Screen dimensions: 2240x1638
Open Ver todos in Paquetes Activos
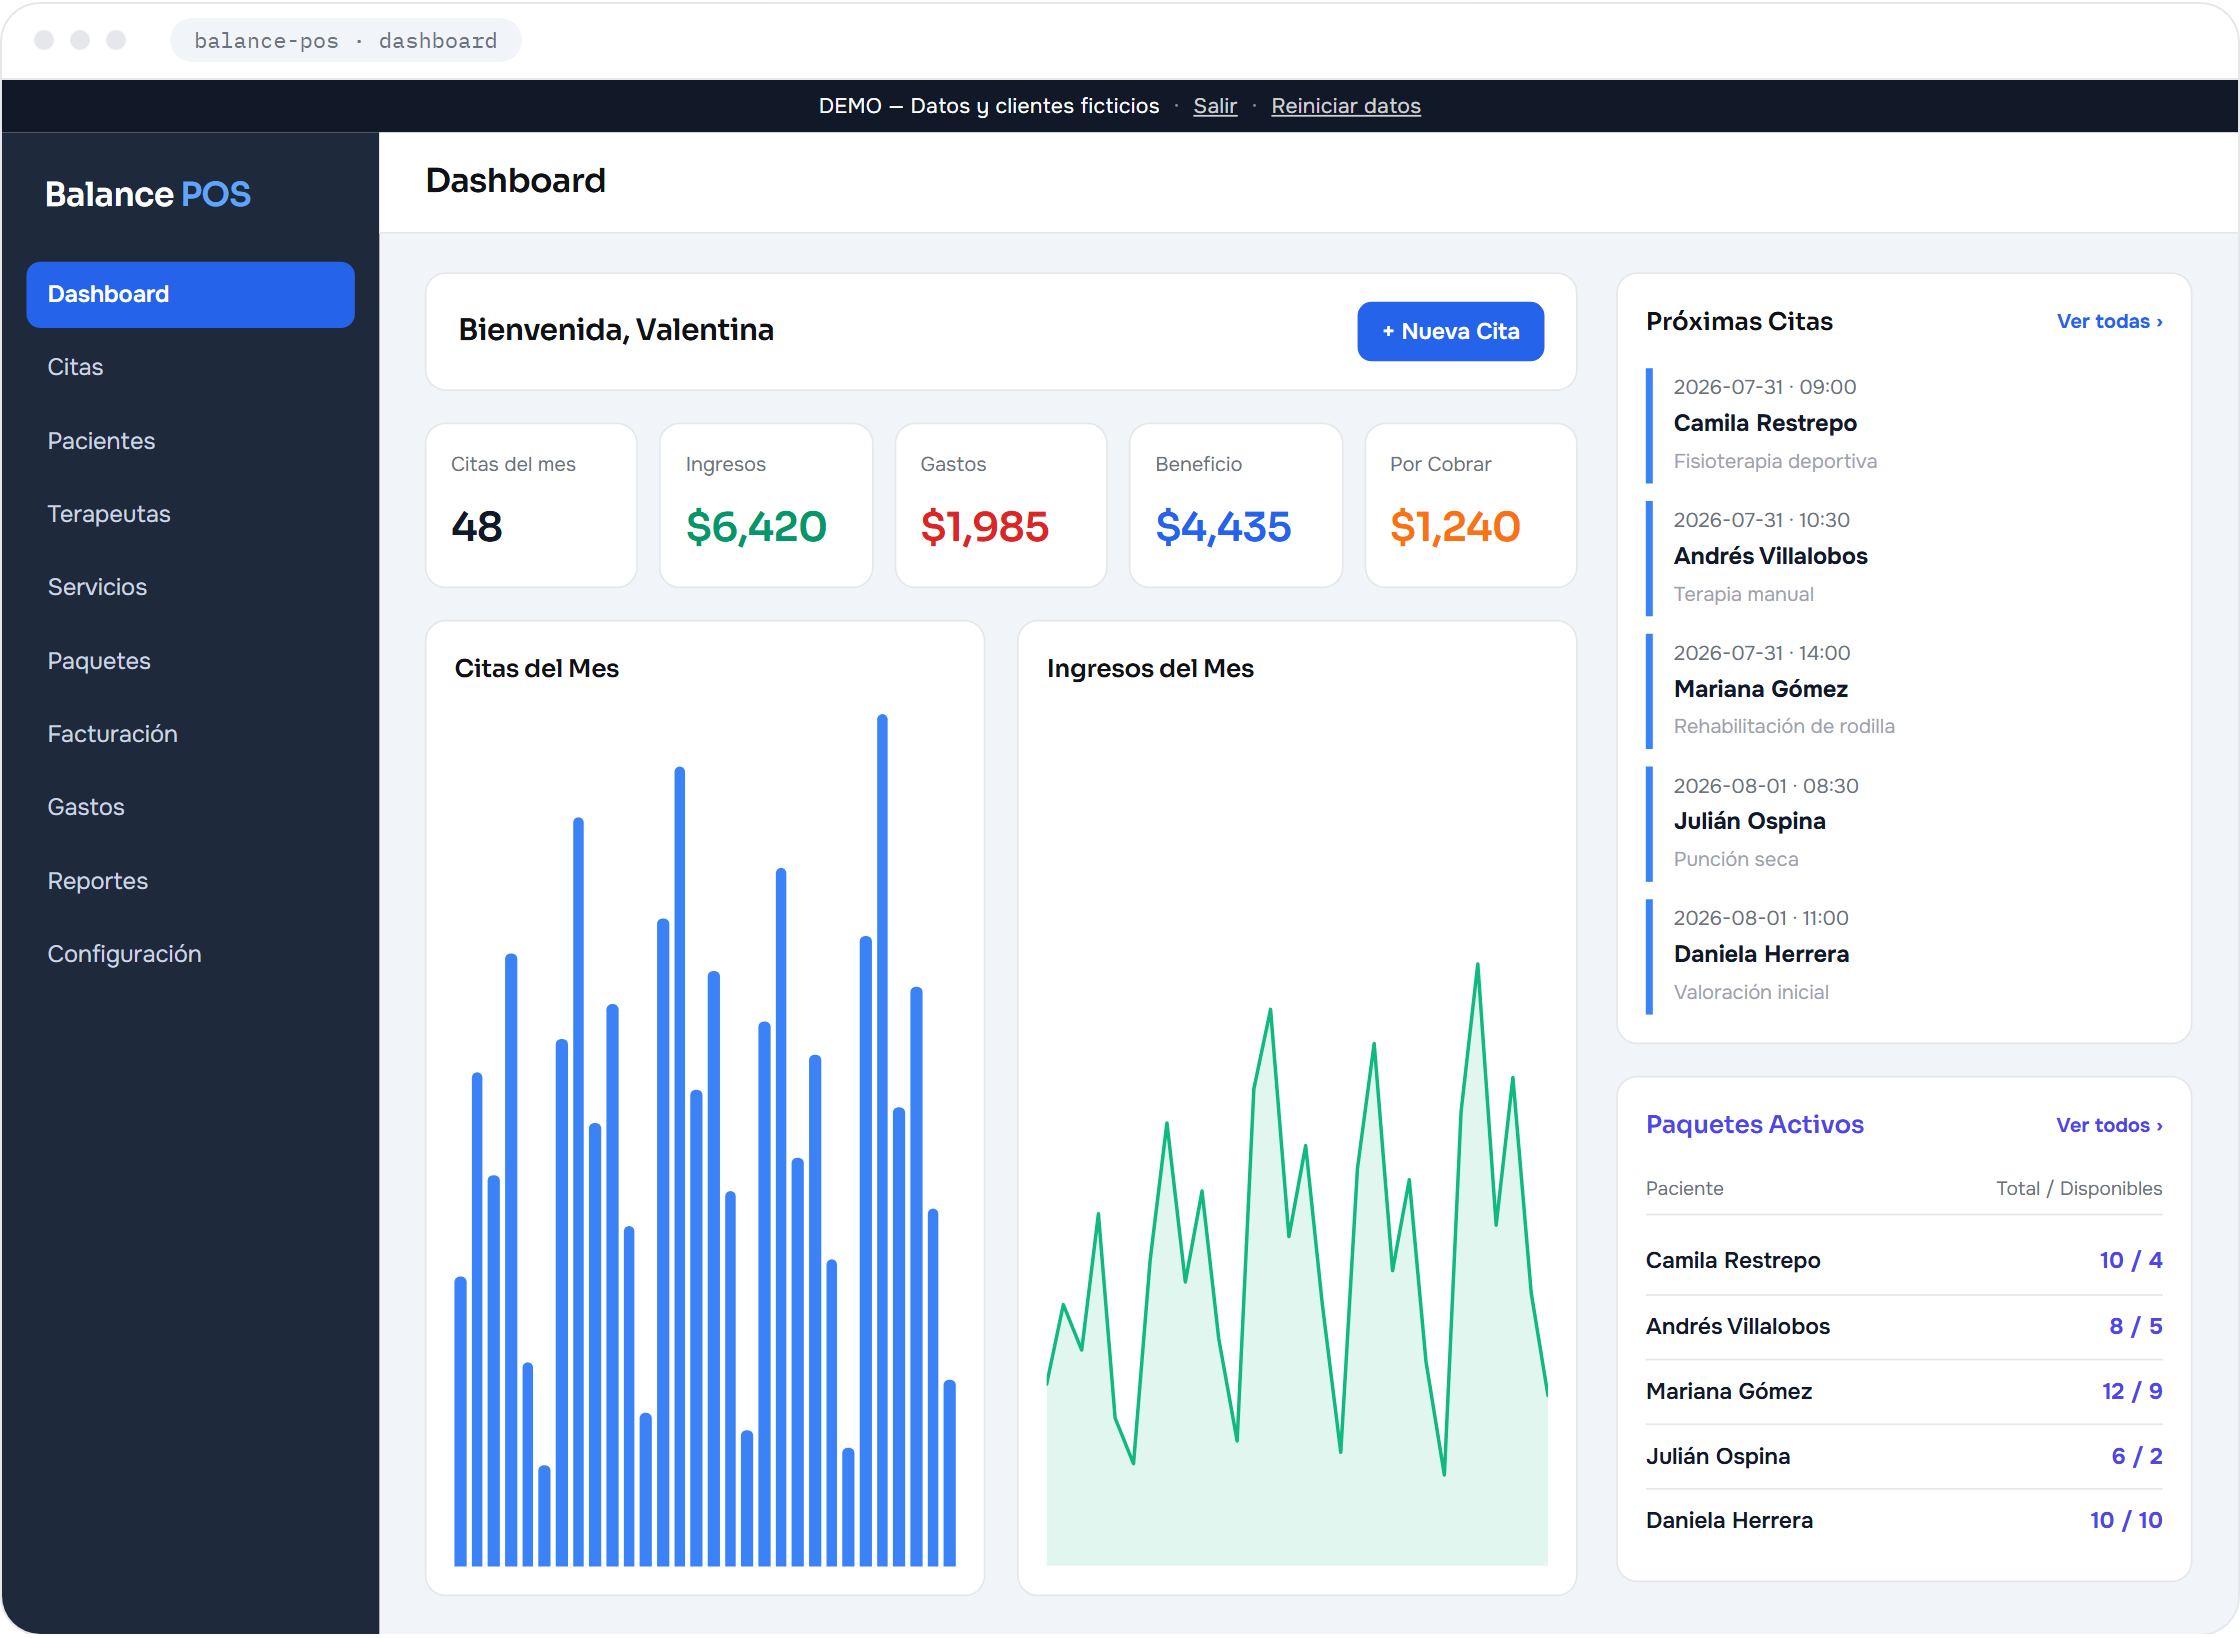point(2109,1125)
